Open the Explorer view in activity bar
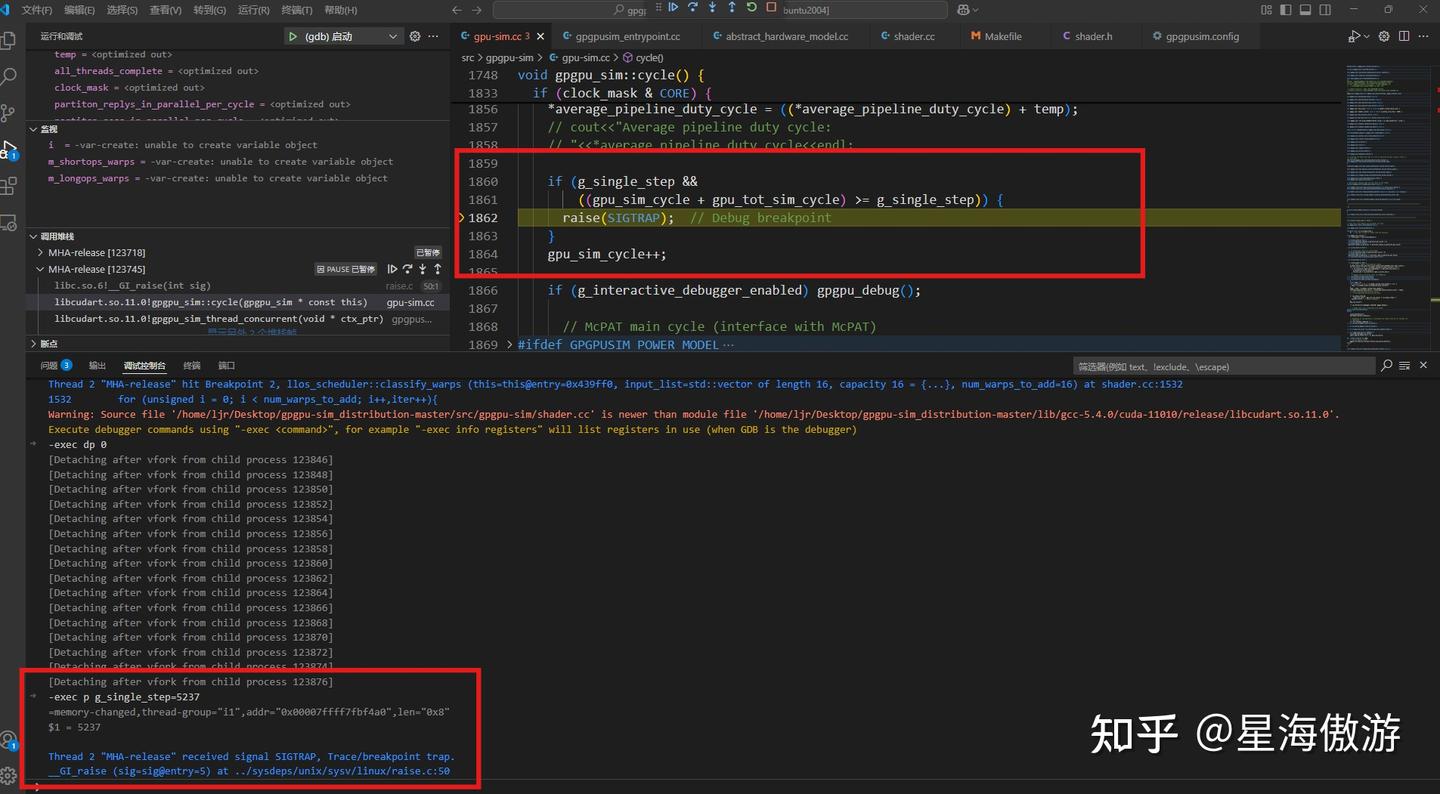Viewport: 1440px width, 794px height. (x=8, y=41)
